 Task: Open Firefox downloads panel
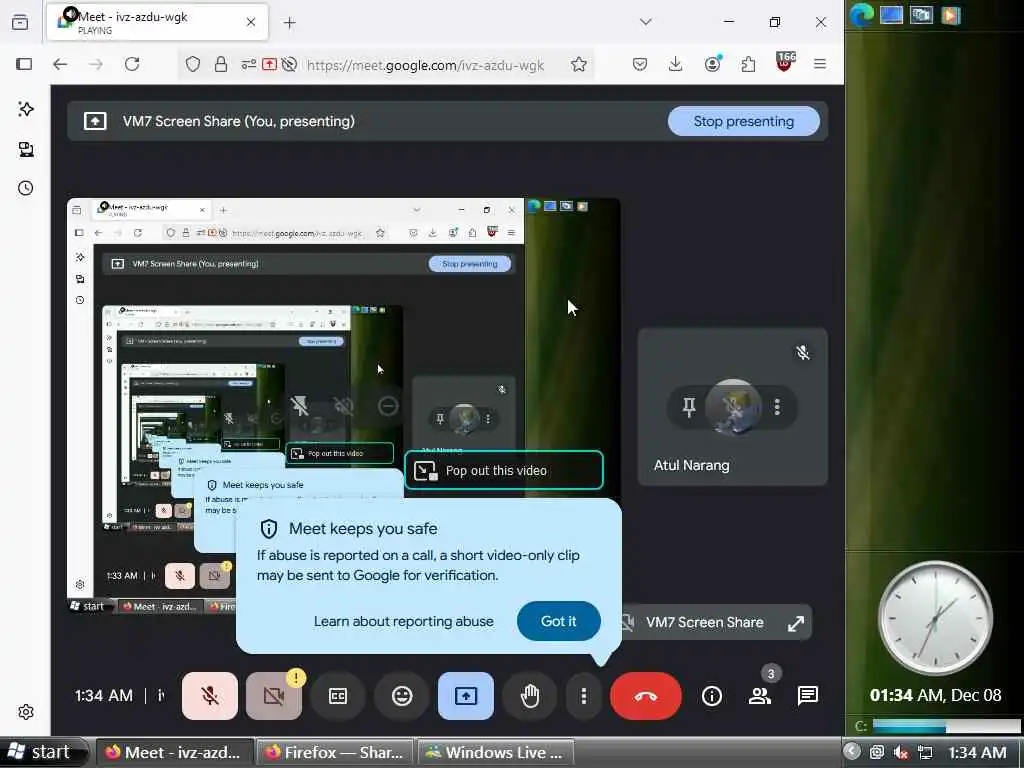(675, 64)
